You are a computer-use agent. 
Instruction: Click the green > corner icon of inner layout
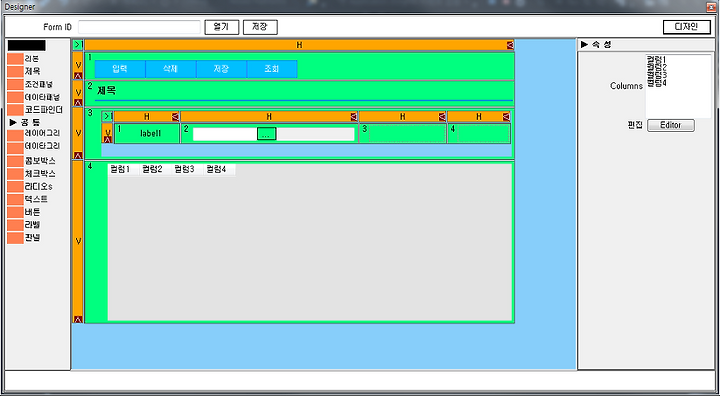(107, 117)
